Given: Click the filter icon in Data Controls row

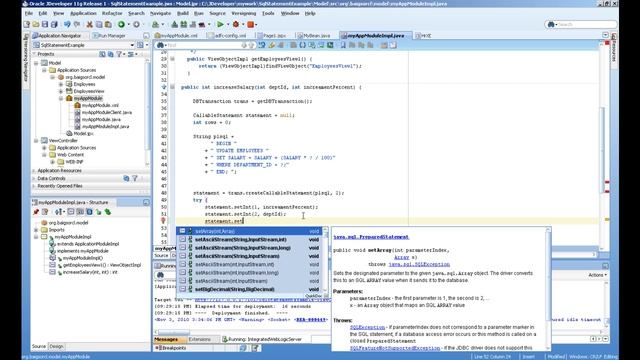Looking at the screenshot, I should 135,178.
